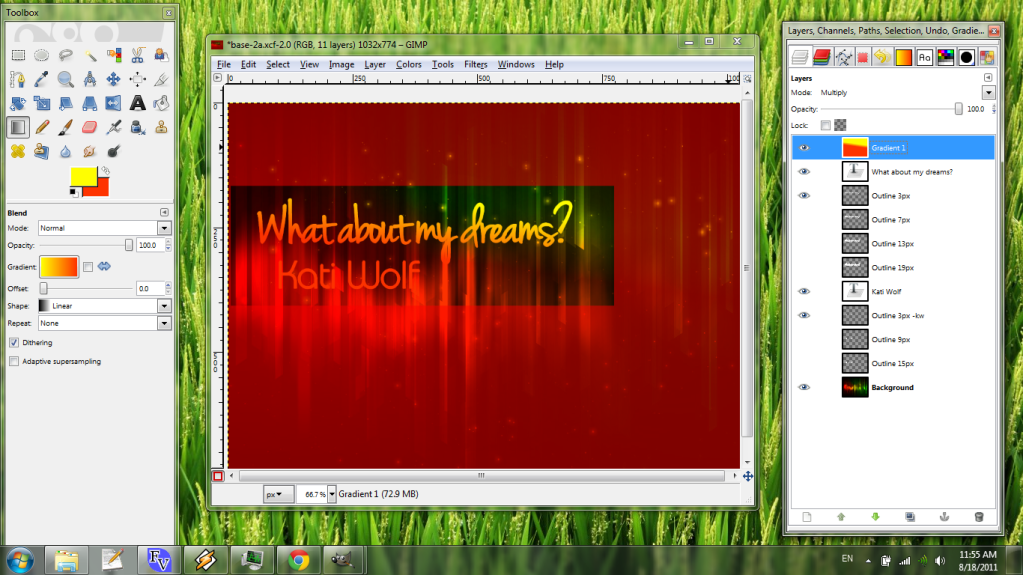Switch to the Undo History tab
Screen dimensions: 1023x575
882,57
